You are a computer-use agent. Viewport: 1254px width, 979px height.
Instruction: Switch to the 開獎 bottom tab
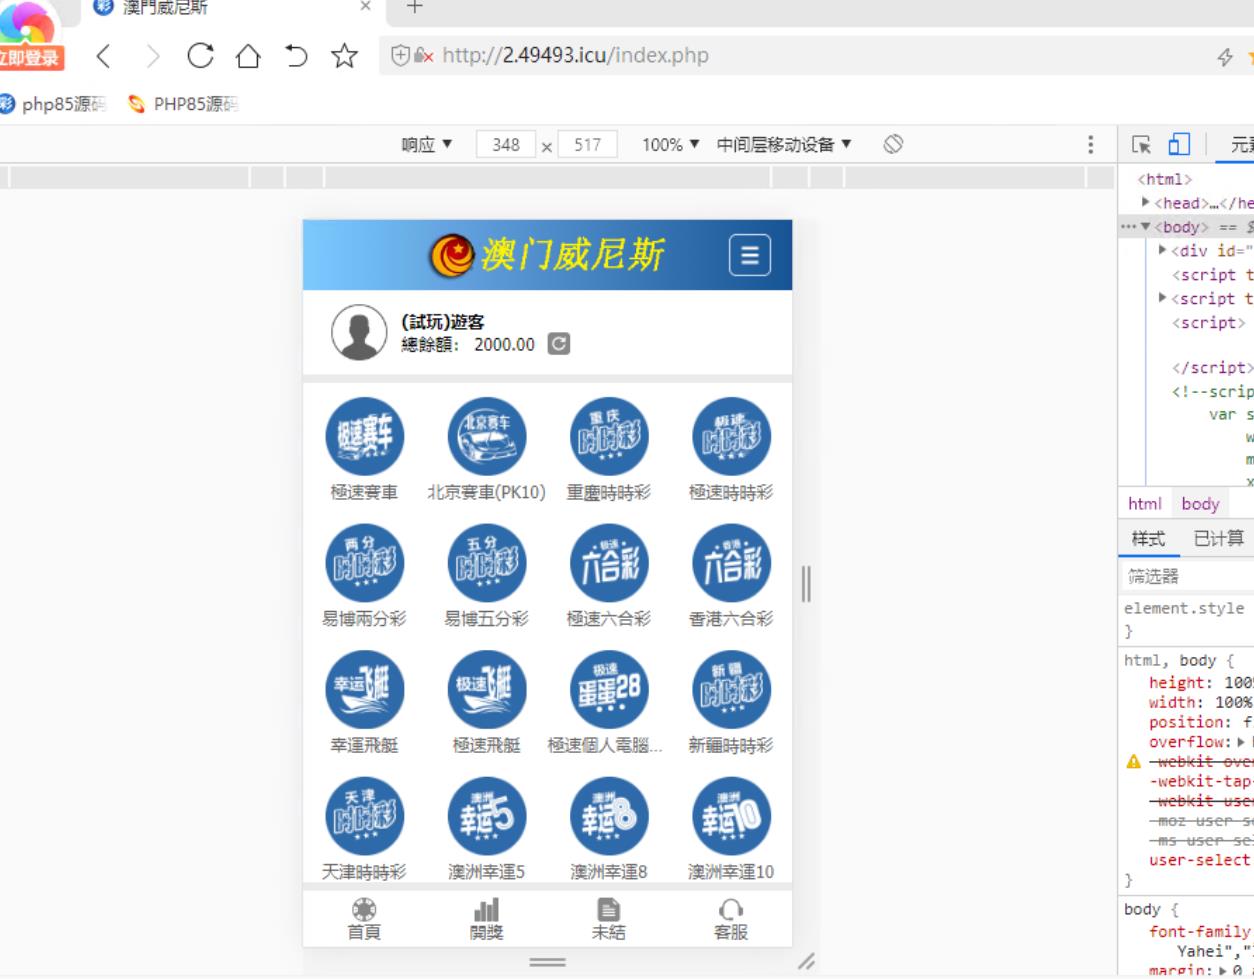pyautogui.click(x=486, y=919)
